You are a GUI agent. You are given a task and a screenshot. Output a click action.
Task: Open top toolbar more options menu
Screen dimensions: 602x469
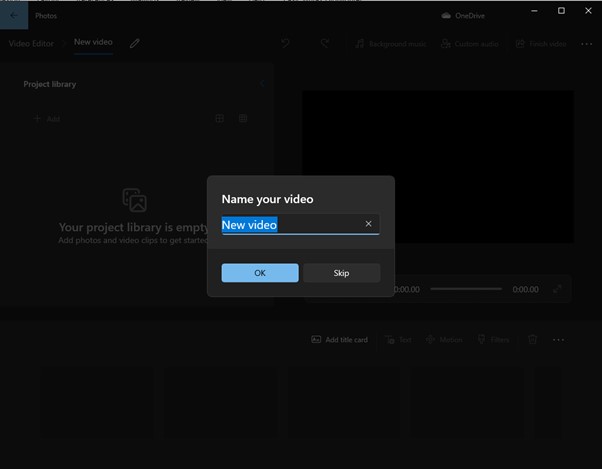point(586,44)
